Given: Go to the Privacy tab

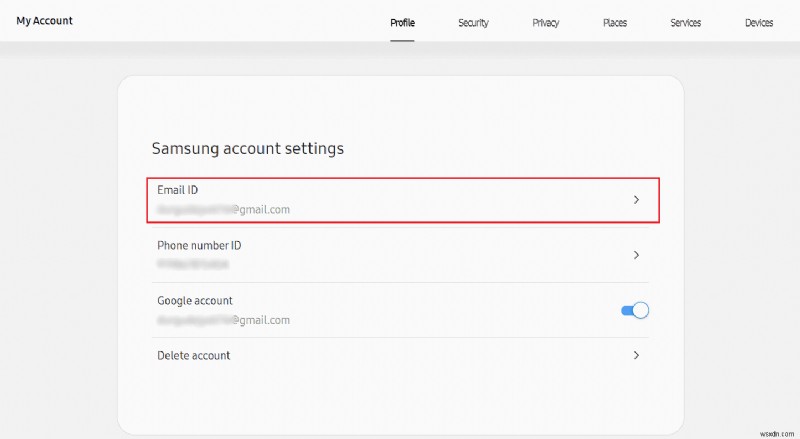Looking at the screenshot, I should pyautogui.click(x=545, y=23).
